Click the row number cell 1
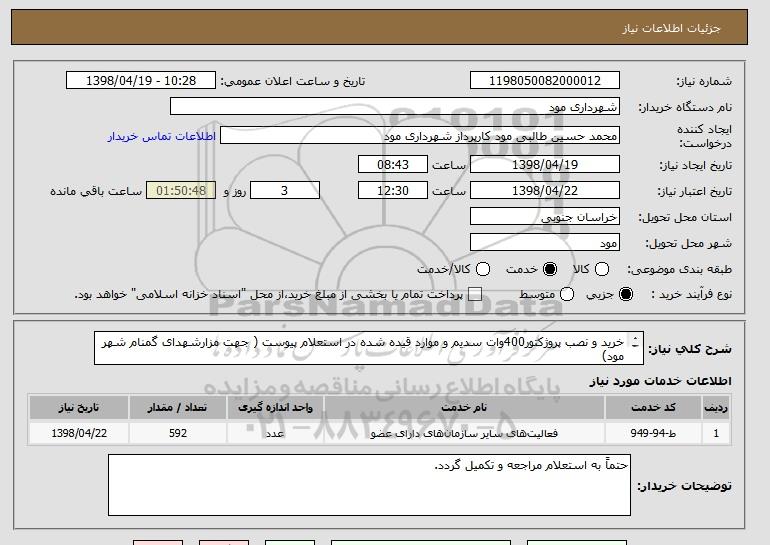Image resolution: width=770 pixels, height=545 pixels. (x=716, y=433)
